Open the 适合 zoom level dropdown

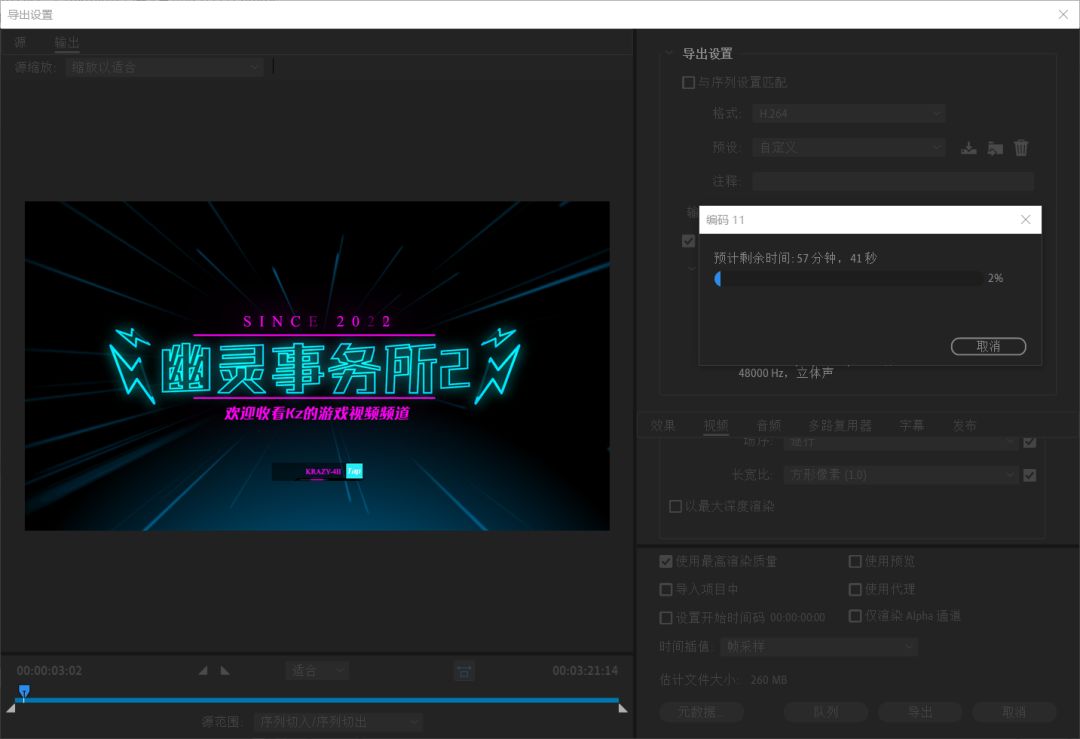point(317,671)
